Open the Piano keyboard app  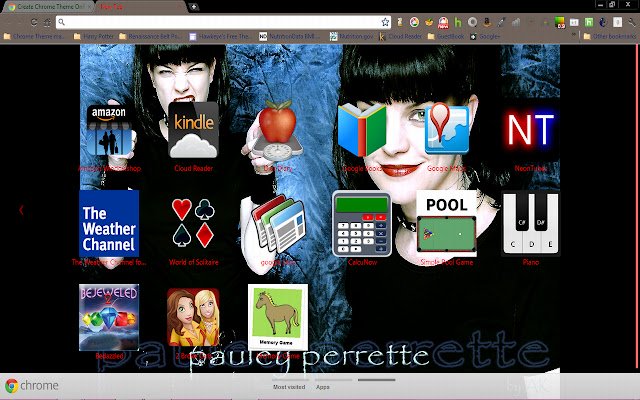531,224
